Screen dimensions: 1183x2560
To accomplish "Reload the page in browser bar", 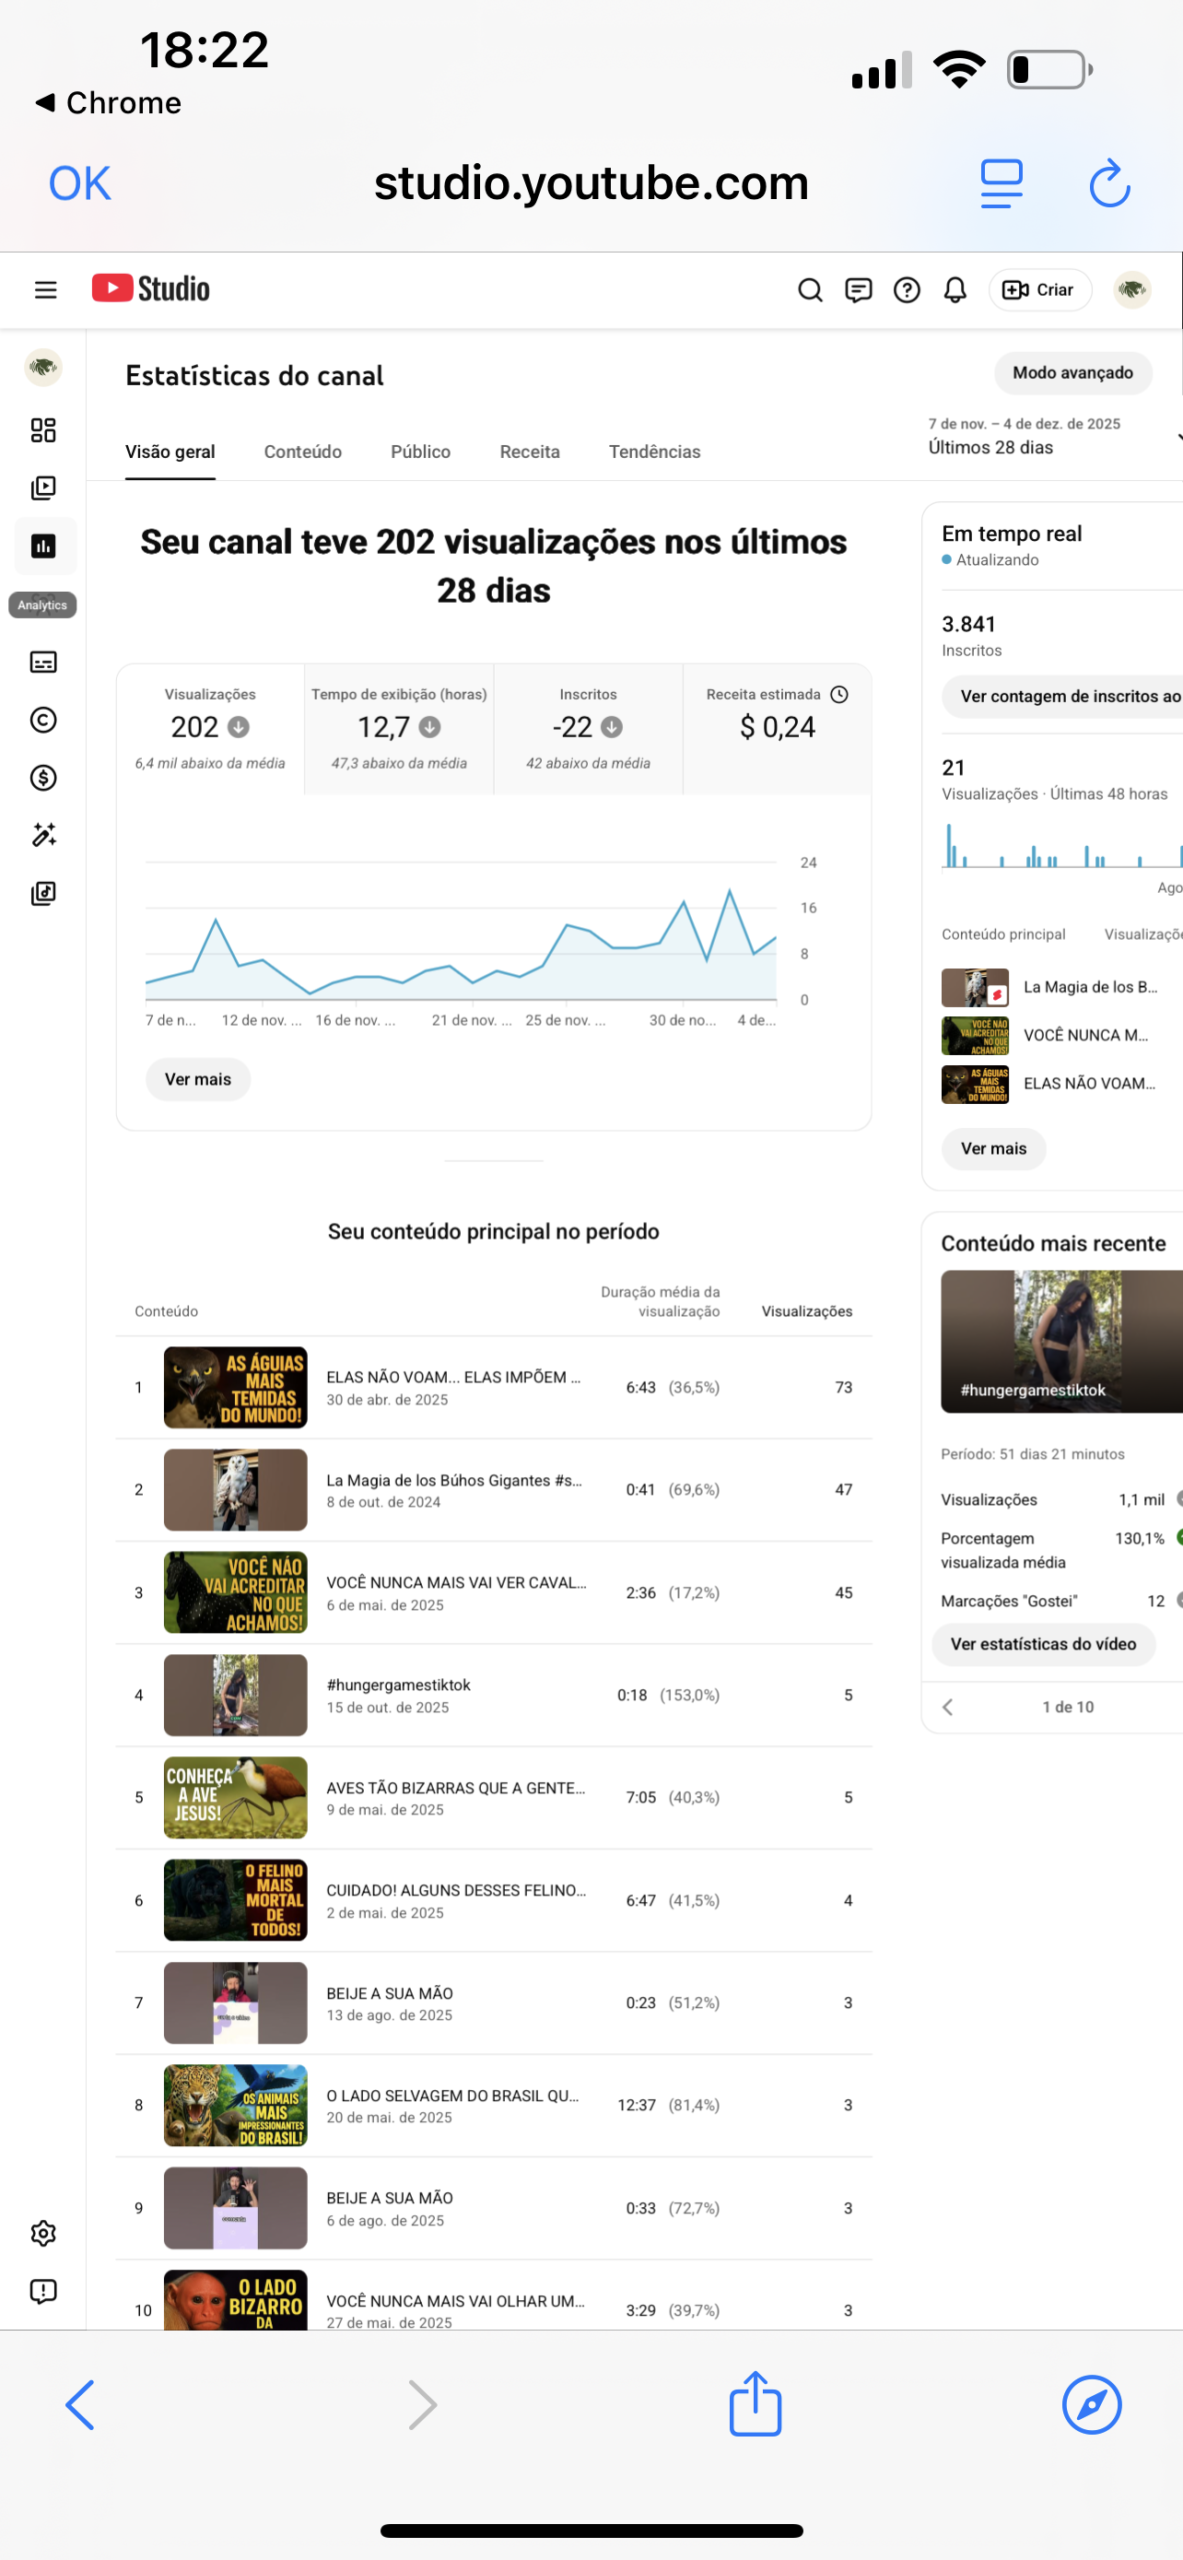I will click(1109, 184).
